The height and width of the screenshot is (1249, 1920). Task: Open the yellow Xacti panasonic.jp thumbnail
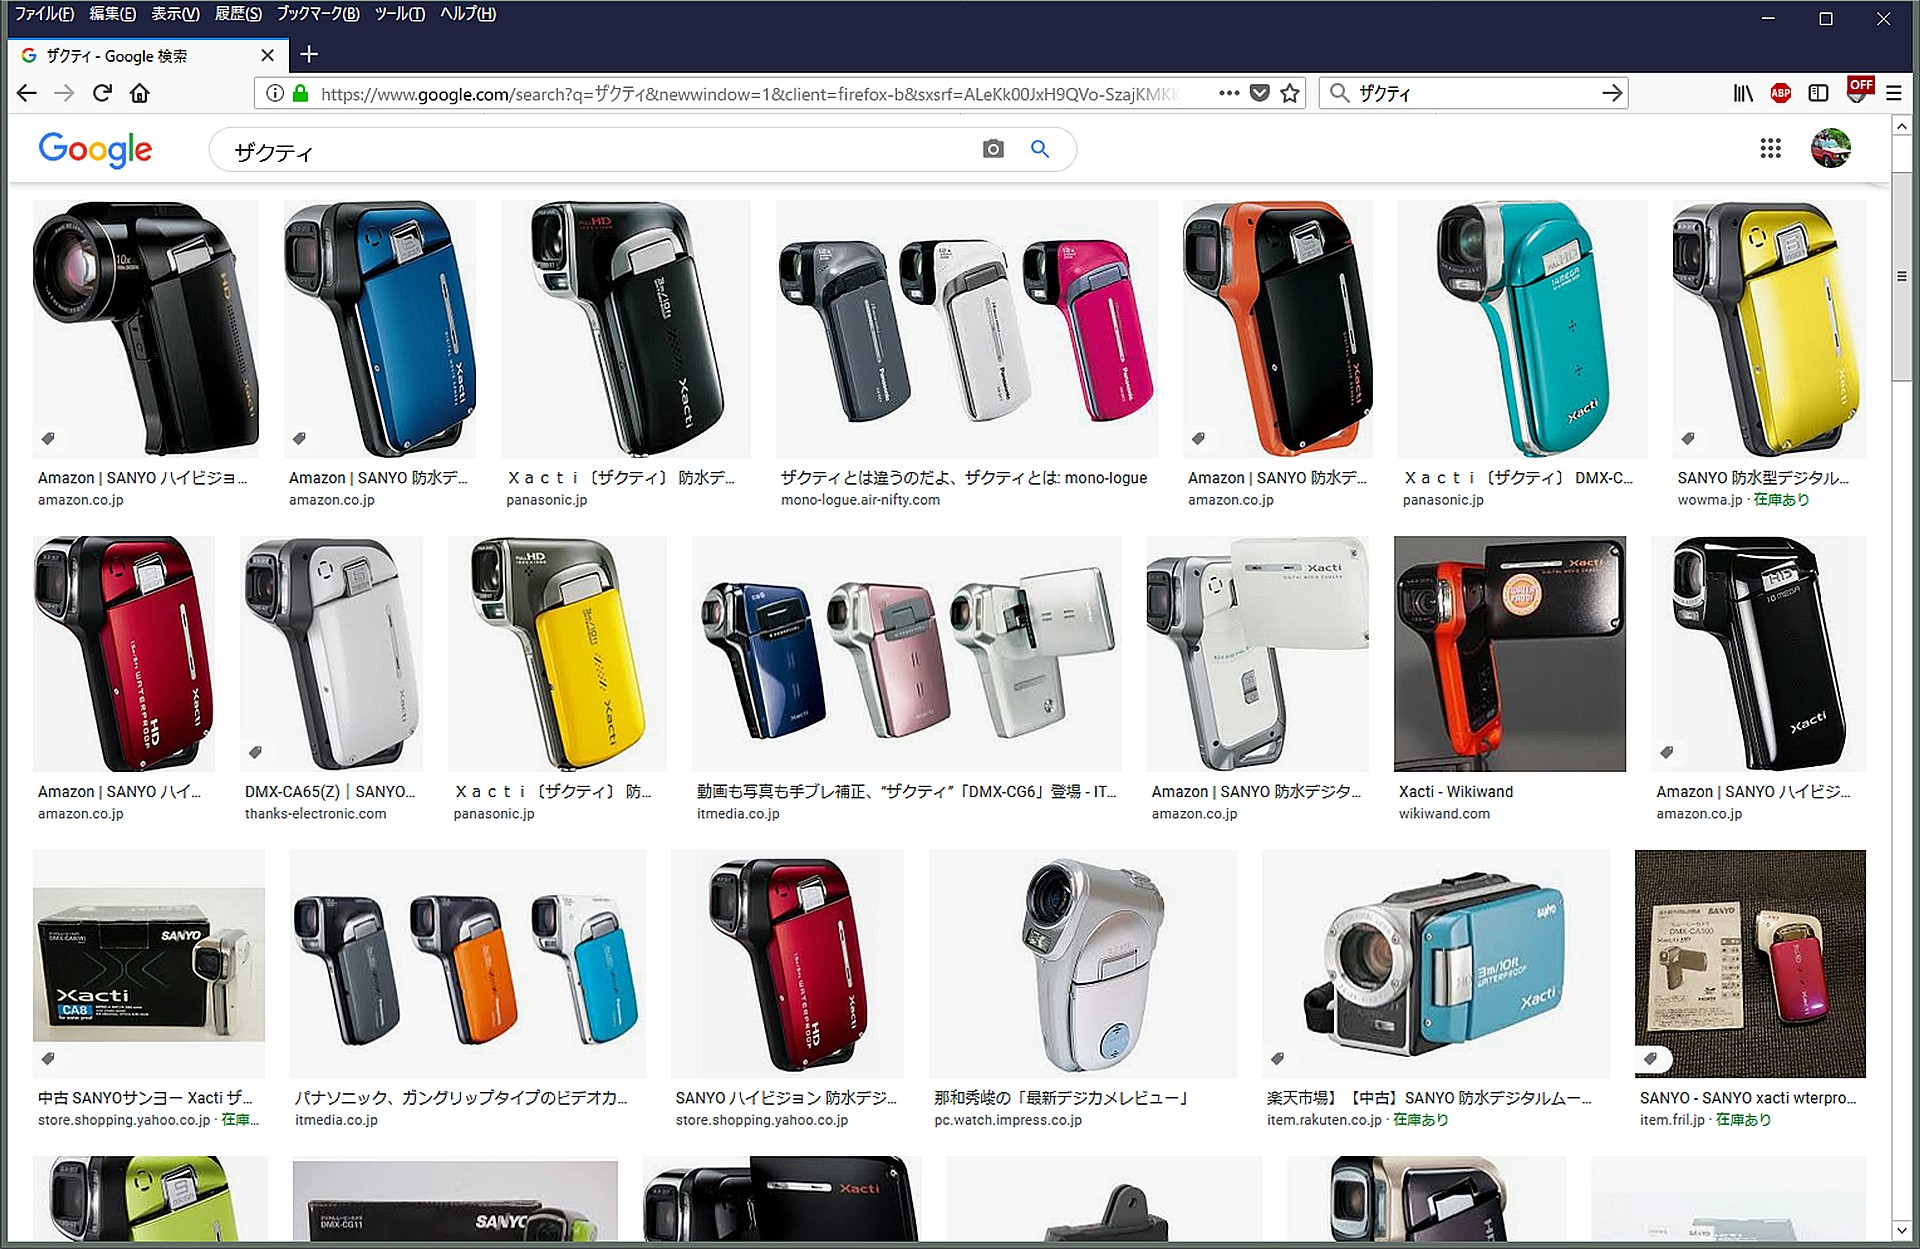[x=558, y=654]
